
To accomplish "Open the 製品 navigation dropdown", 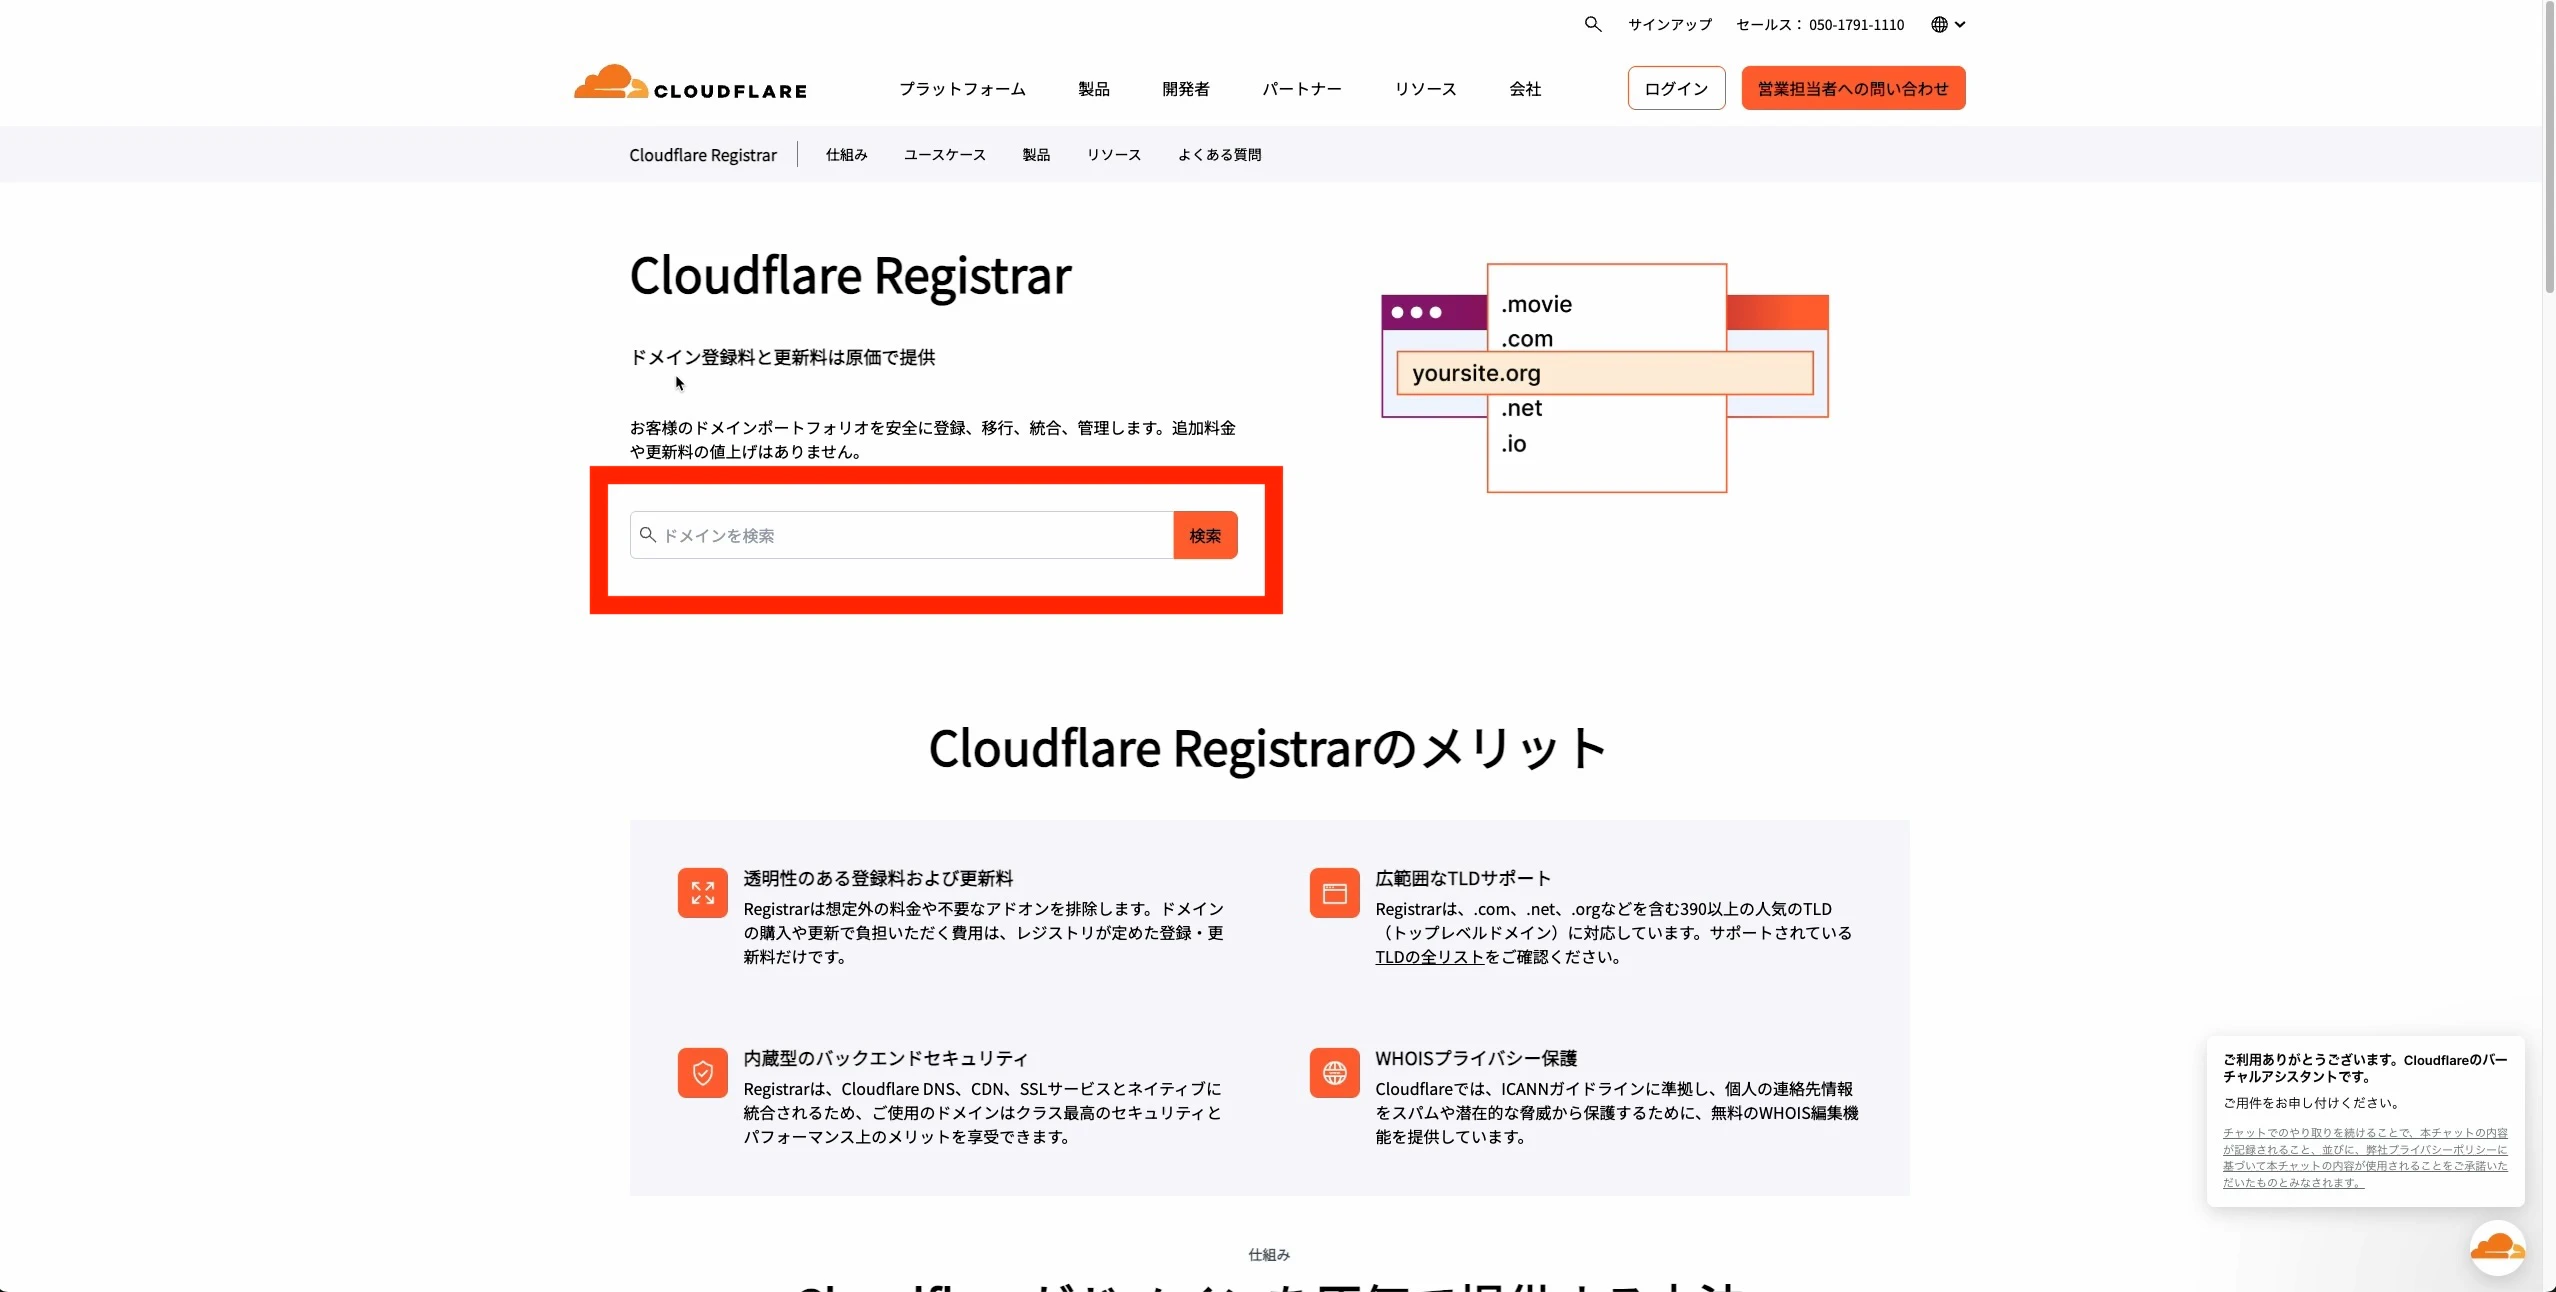I will click(x=1092, y=88).
